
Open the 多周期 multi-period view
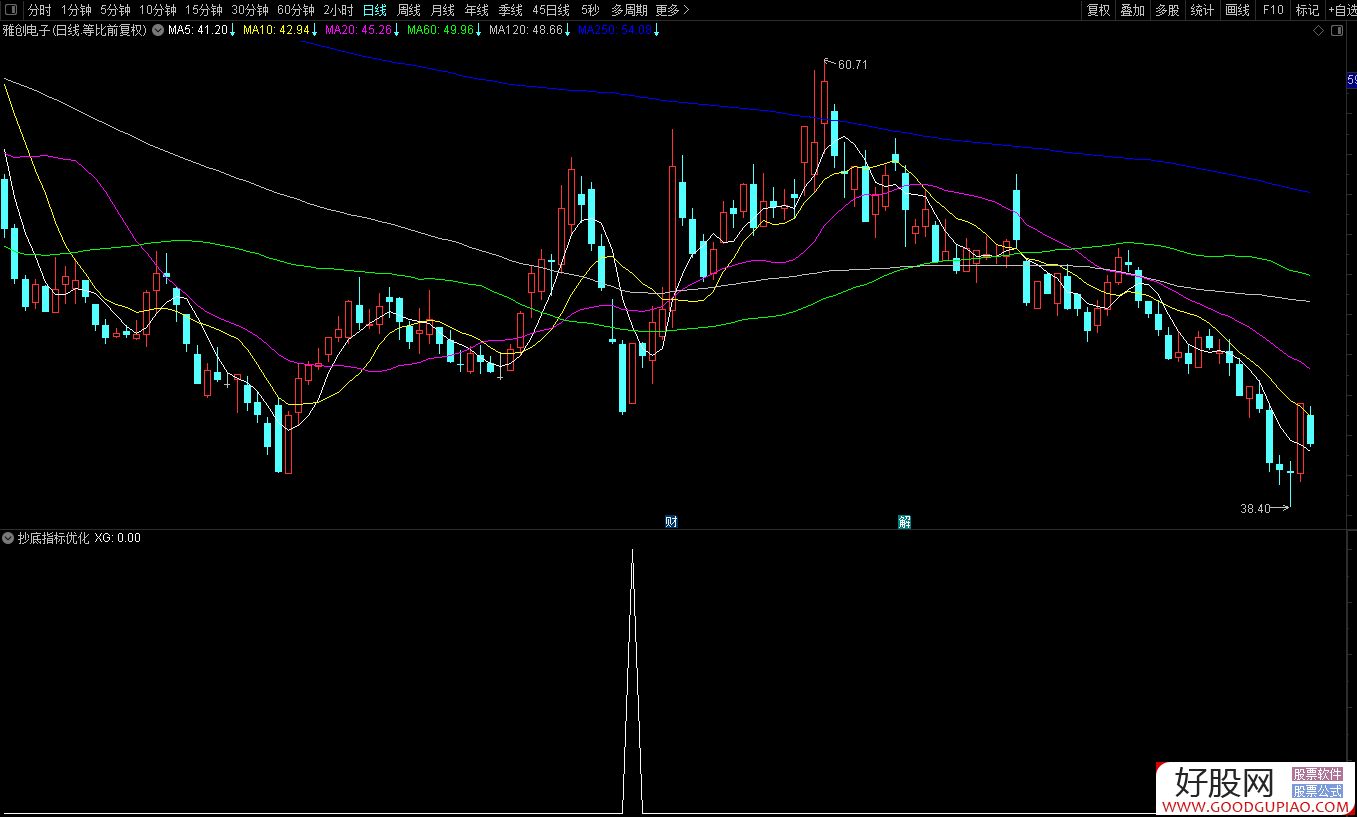[x=629, y=10]
